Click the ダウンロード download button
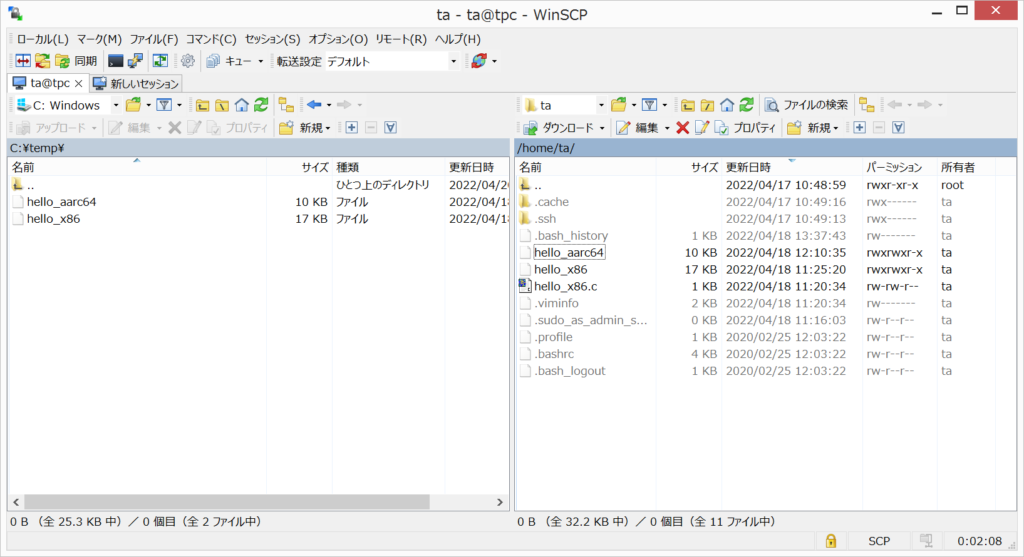 coord(559,128)
